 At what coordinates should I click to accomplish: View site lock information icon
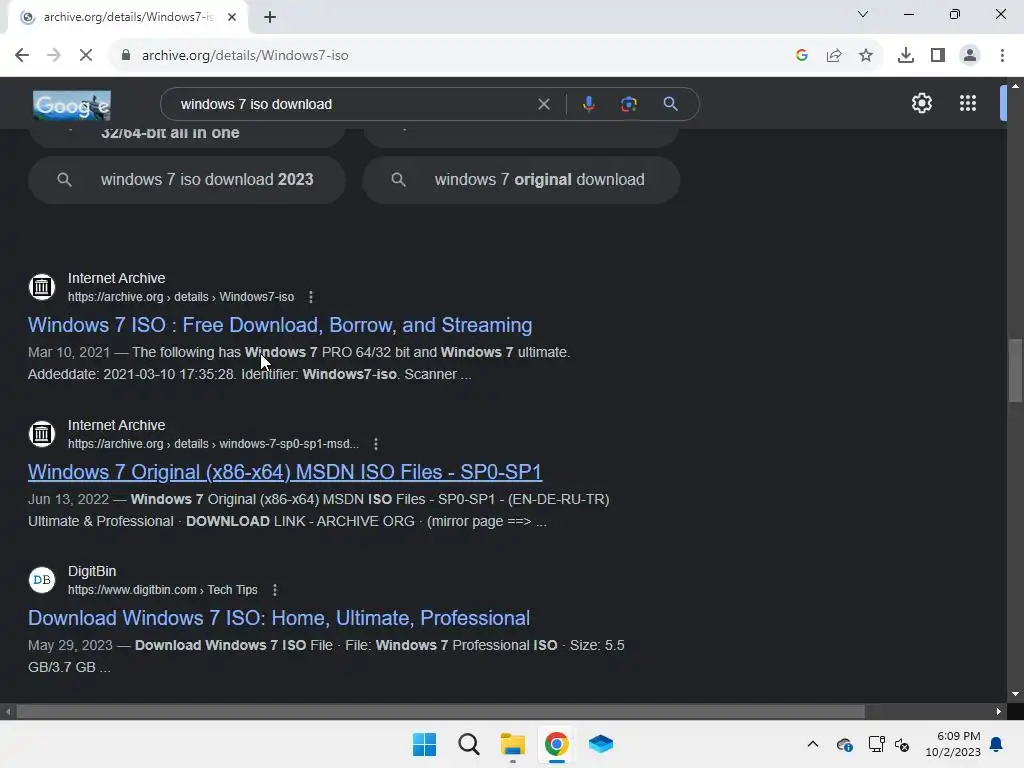[125, 56]
